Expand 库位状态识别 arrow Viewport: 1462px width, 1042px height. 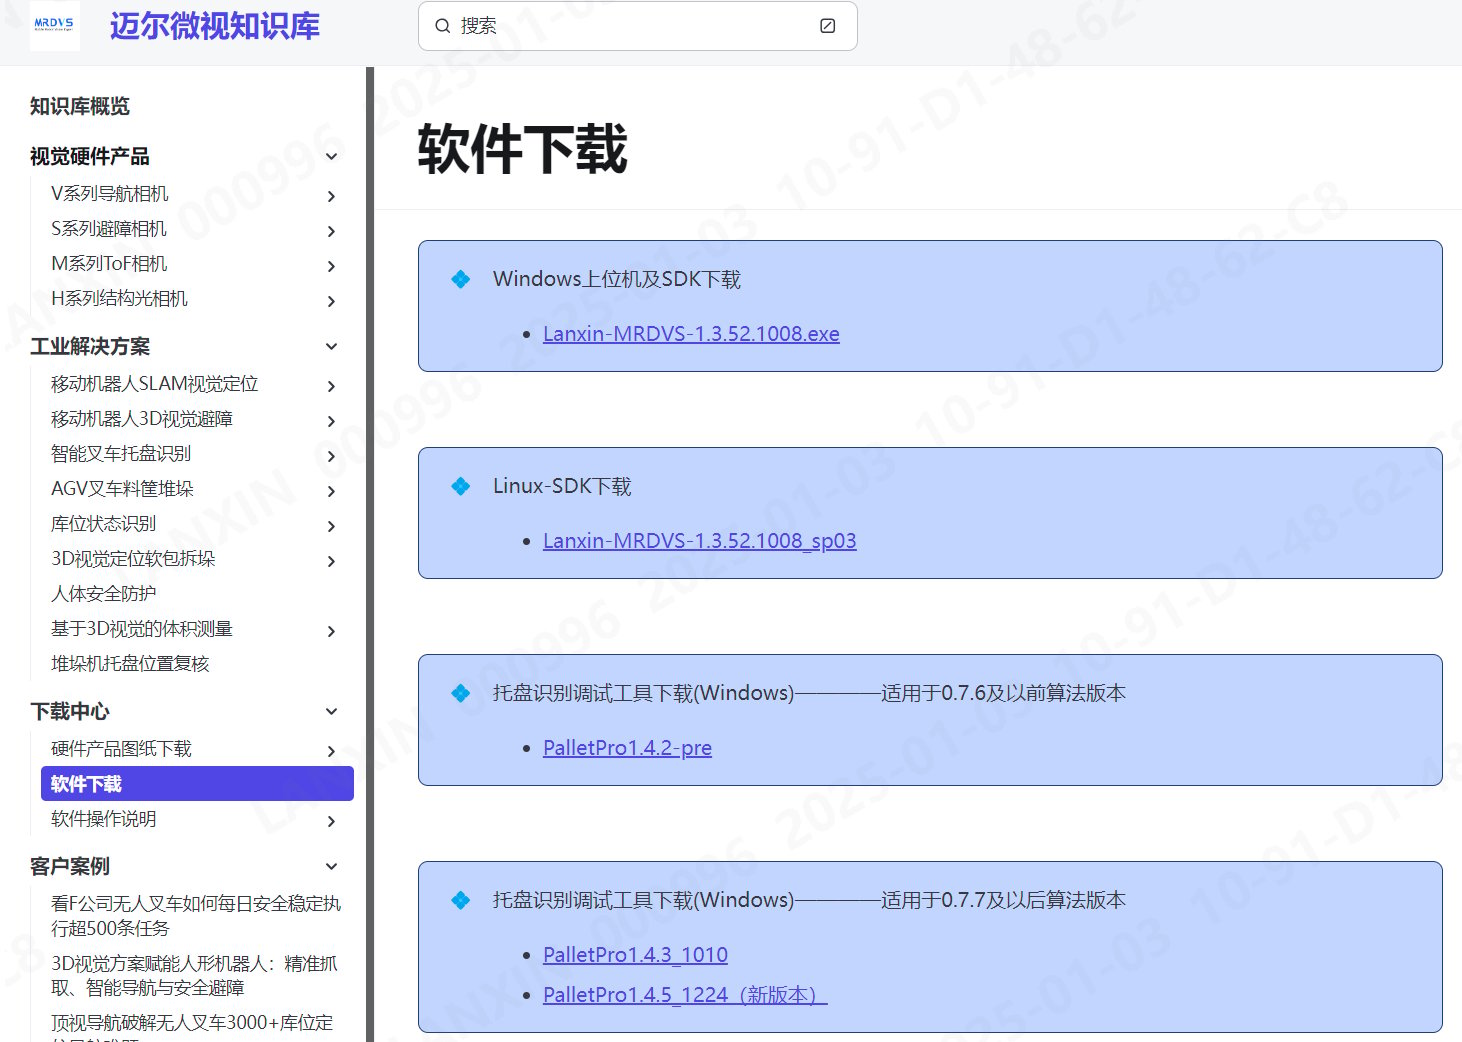[x=332, y=526]
